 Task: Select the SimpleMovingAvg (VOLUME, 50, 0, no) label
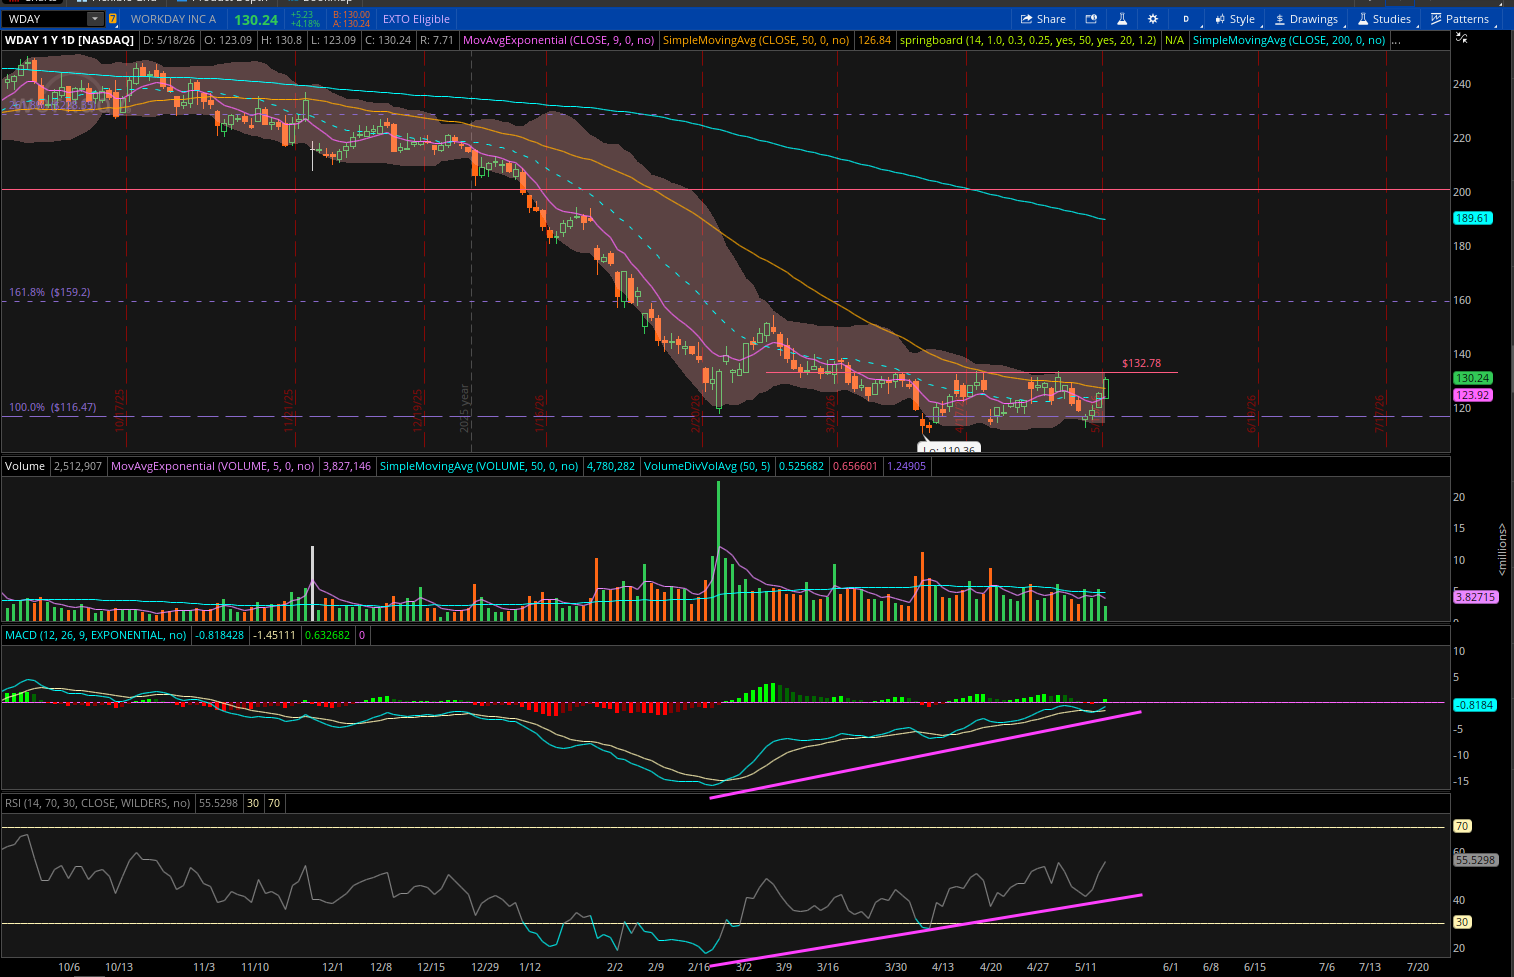tap(479, 466)
